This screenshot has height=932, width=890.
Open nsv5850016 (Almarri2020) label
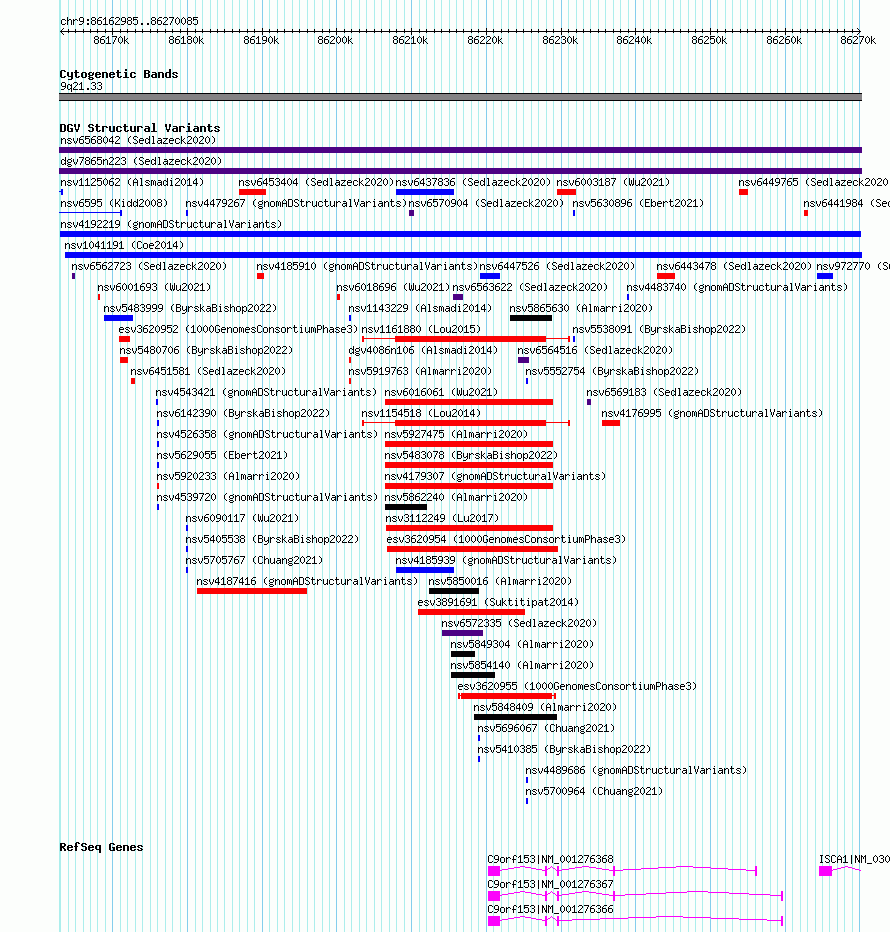pos(500,581)
